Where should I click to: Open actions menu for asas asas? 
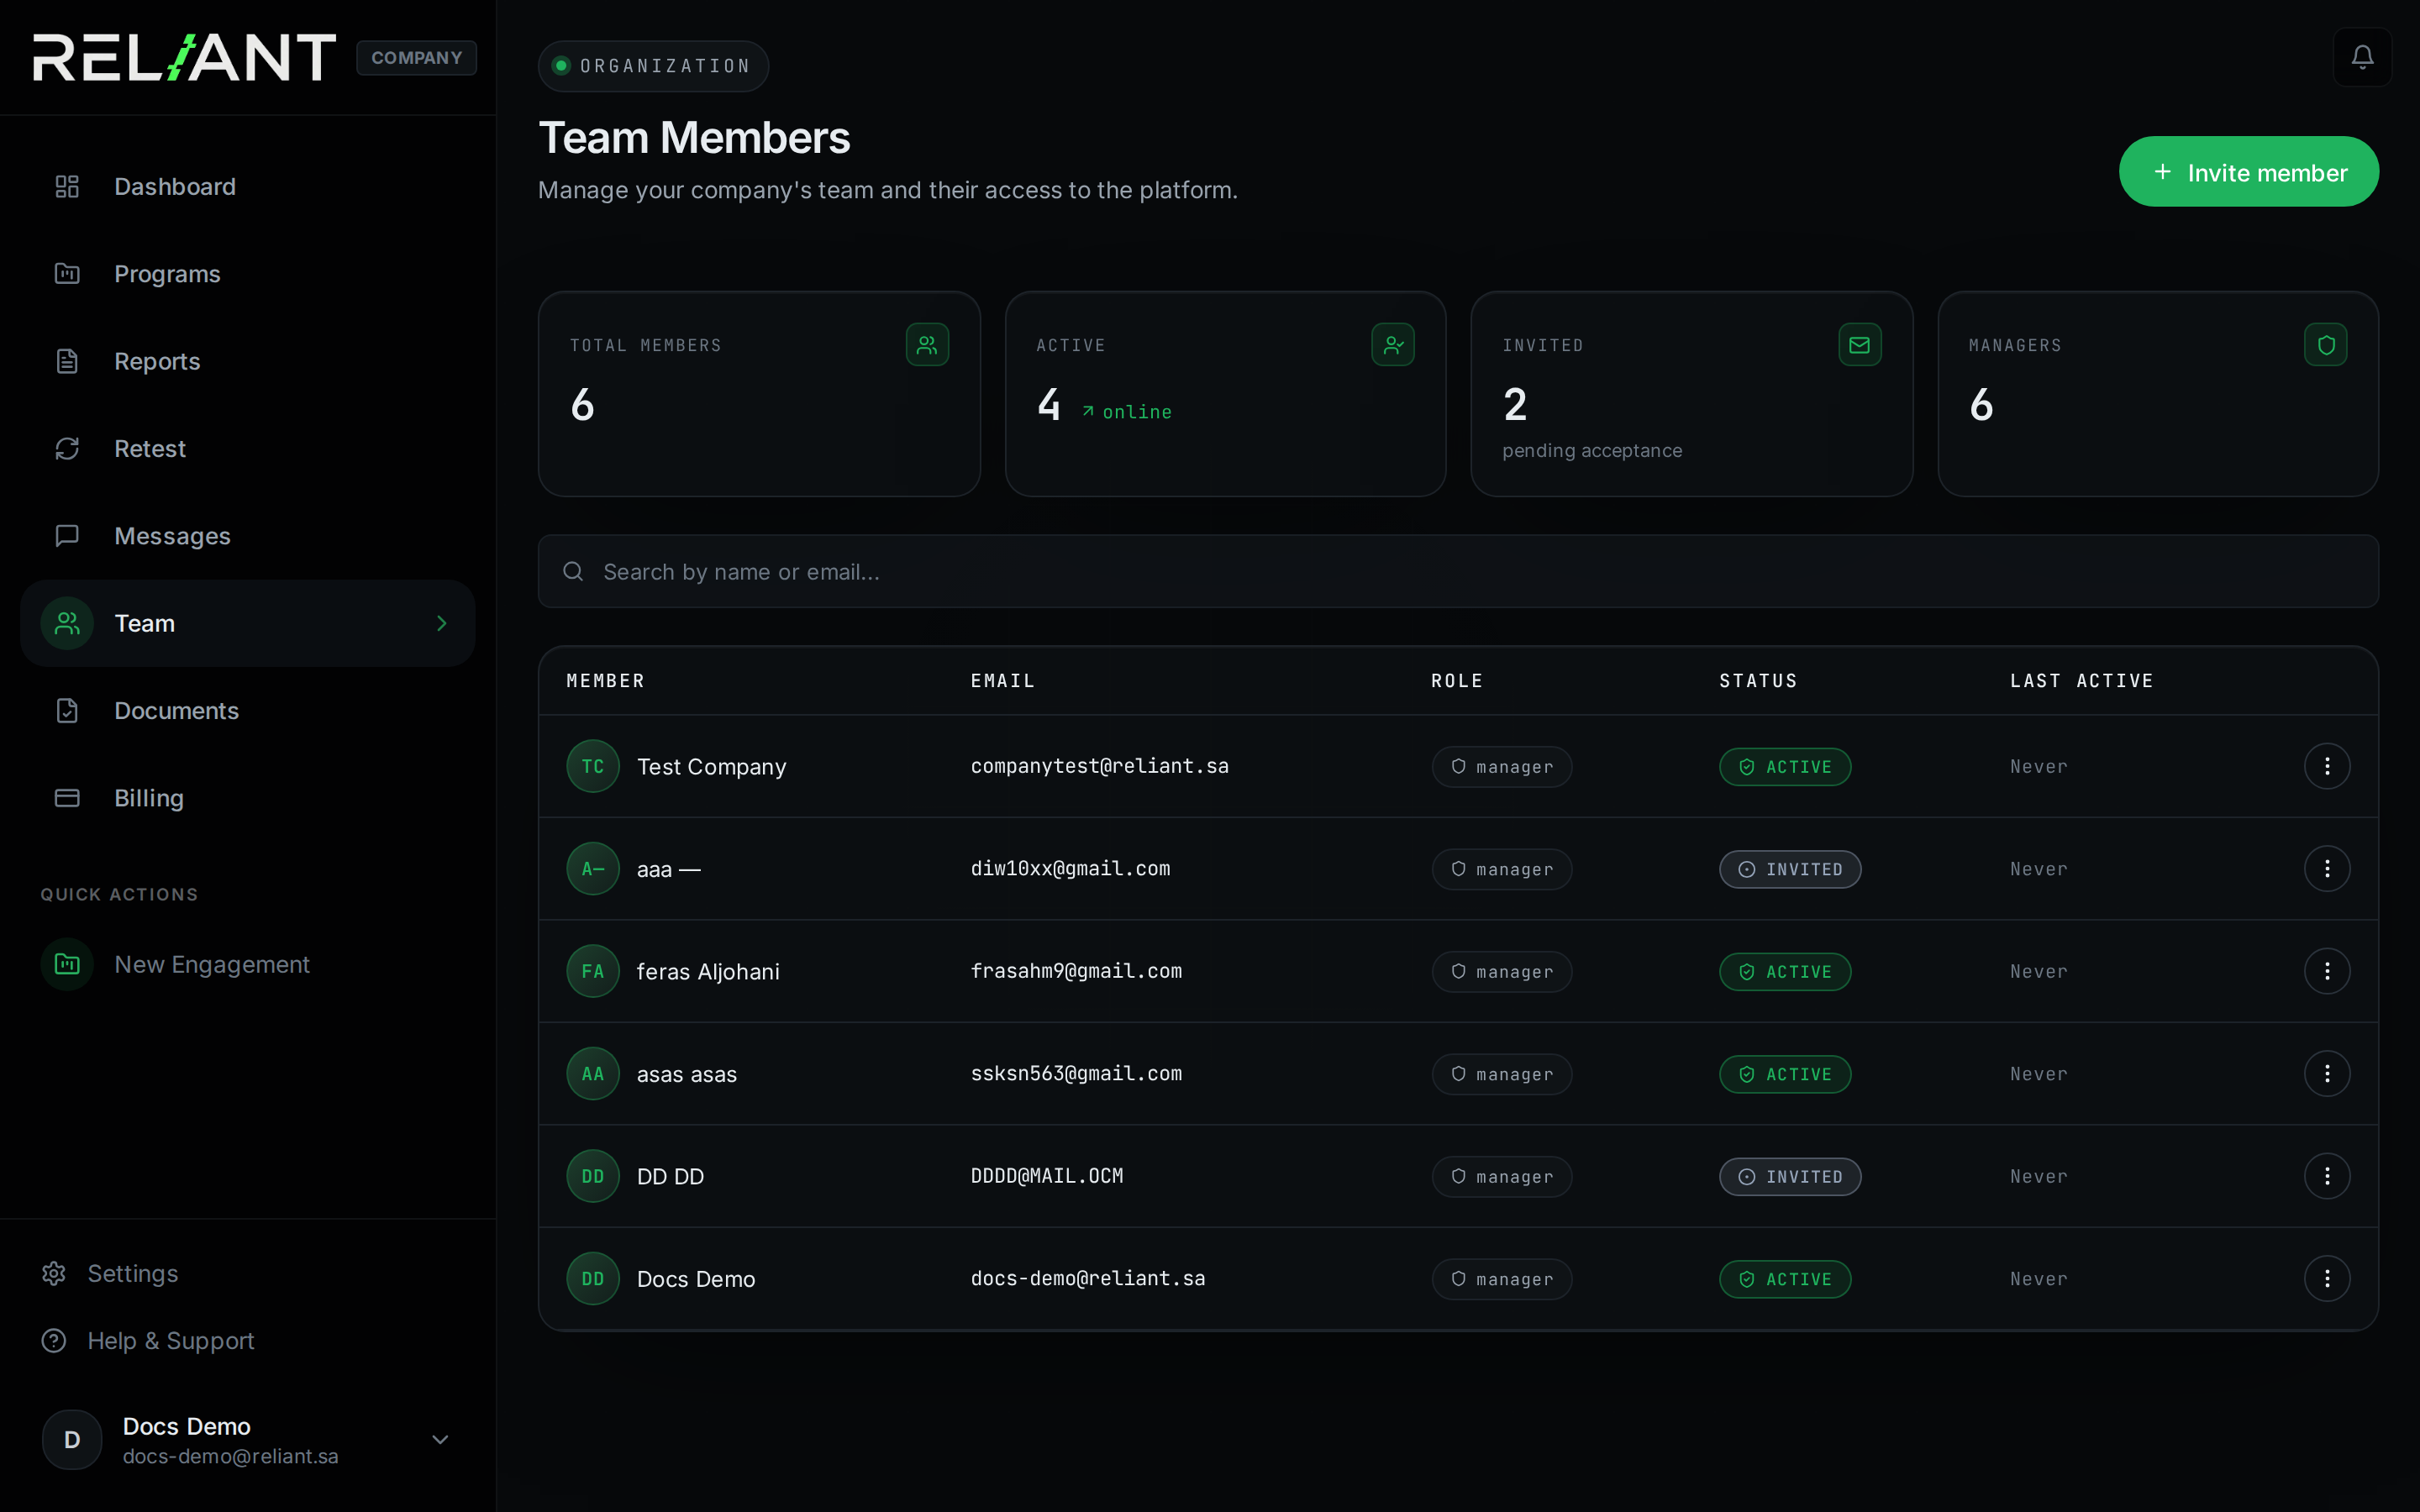pos(2327,1074)
